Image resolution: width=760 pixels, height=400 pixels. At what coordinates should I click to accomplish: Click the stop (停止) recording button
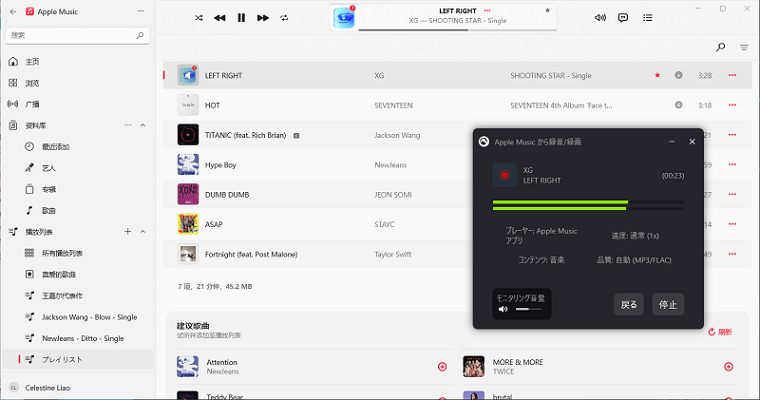pos(668,304)
